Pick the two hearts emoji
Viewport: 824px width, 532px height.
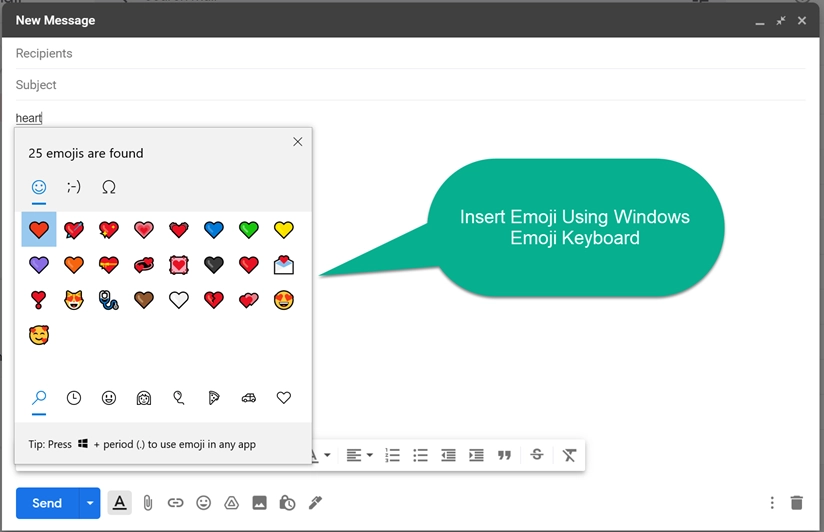(249, 300)
